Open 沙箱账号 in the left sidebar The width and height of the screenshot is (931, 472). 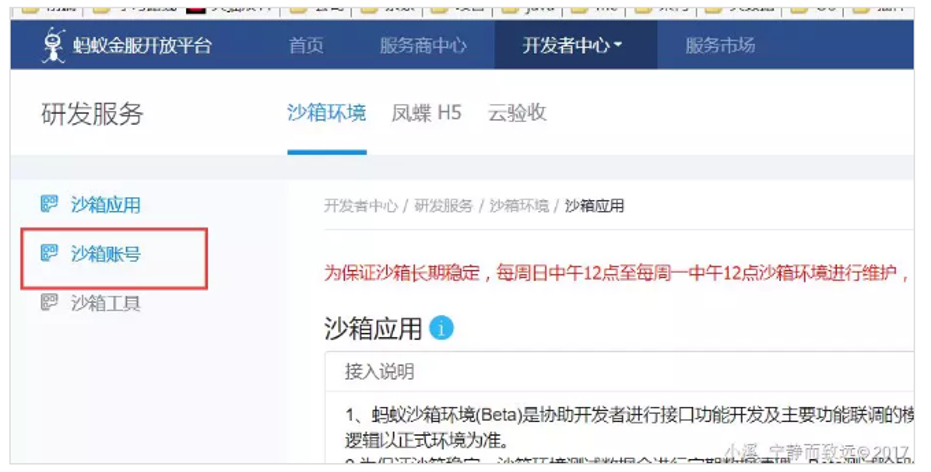click(106, 254)
